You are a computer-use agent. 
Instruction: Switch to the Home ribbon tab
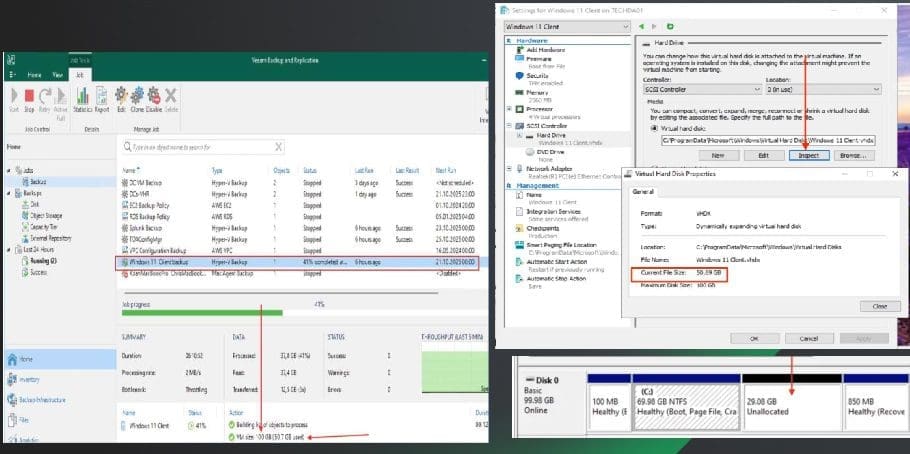(34, 75)
